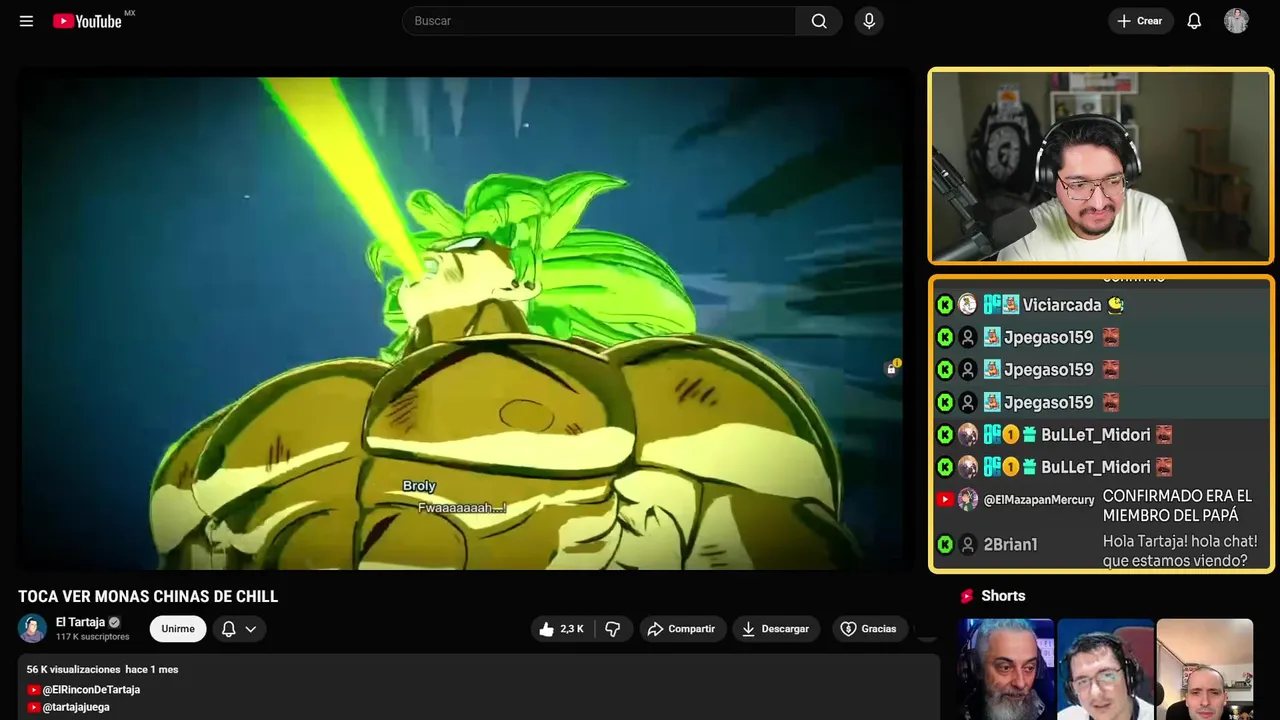
Task: Click the lock icon on the video
Action: (x=891, y=369)
